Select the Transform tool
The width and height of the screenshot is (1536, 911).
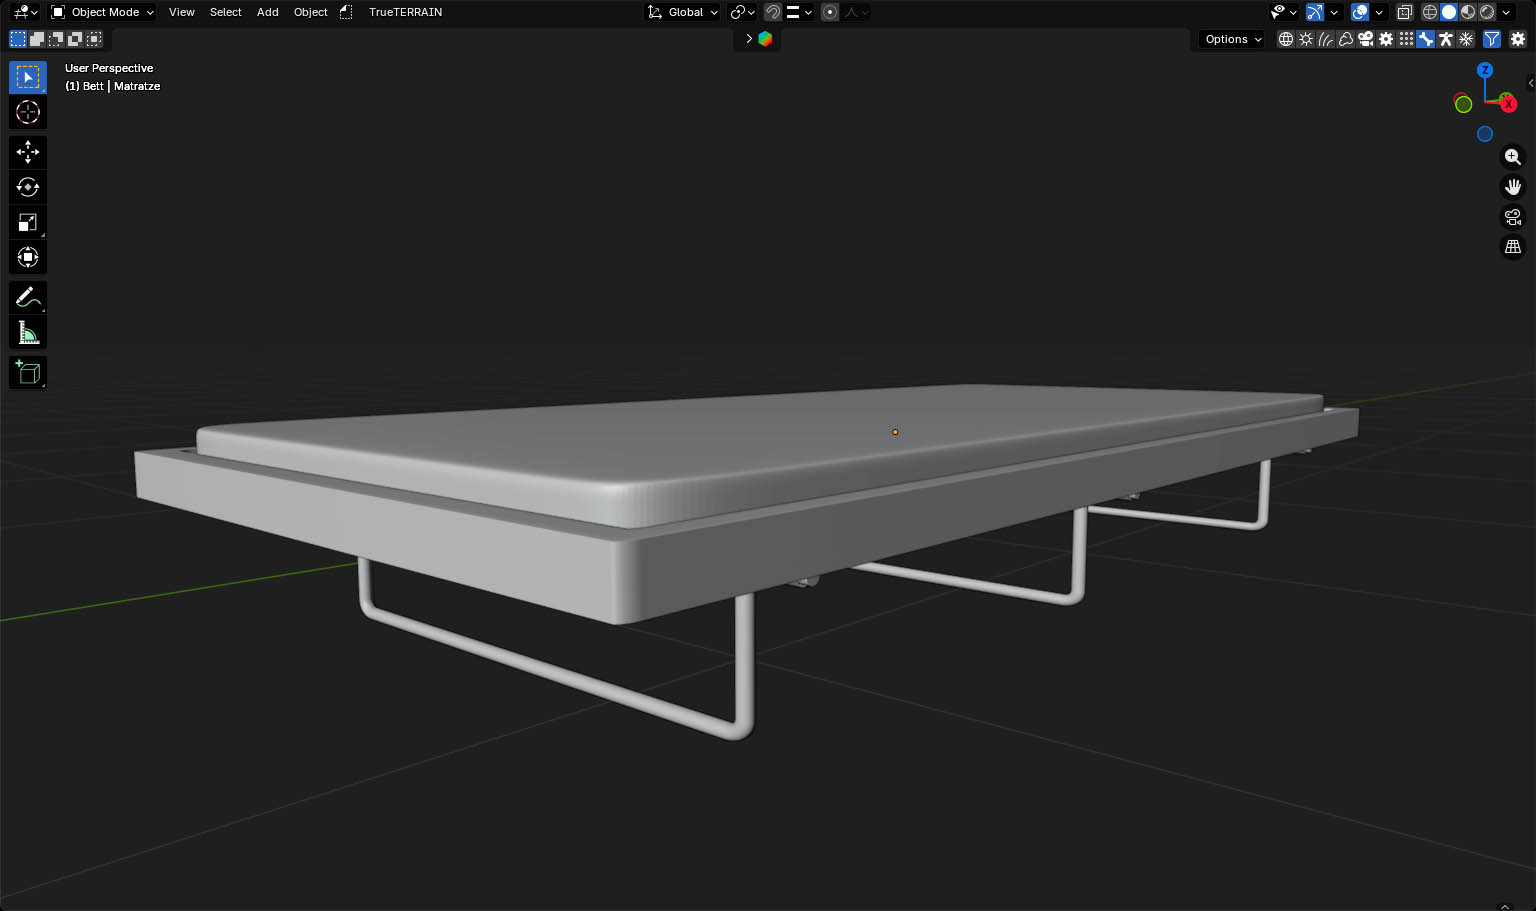click(28, 257)
